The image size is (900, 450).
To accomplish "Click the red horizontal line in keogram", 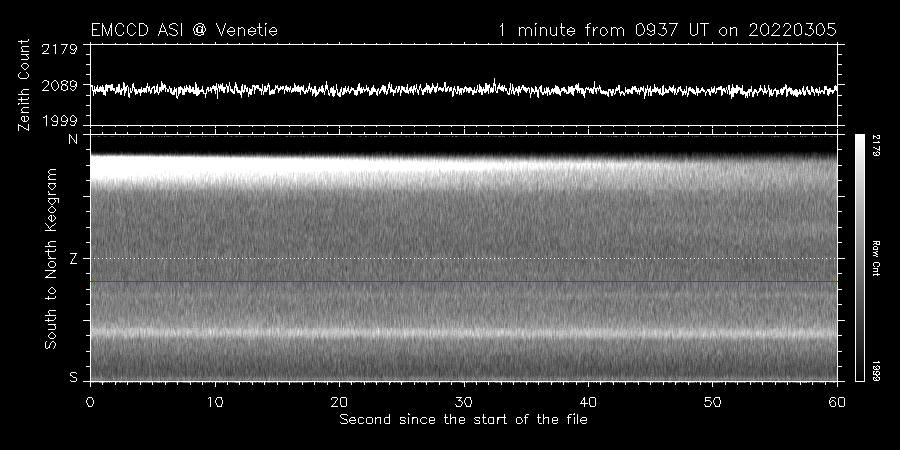I will (x=464, y=282).
